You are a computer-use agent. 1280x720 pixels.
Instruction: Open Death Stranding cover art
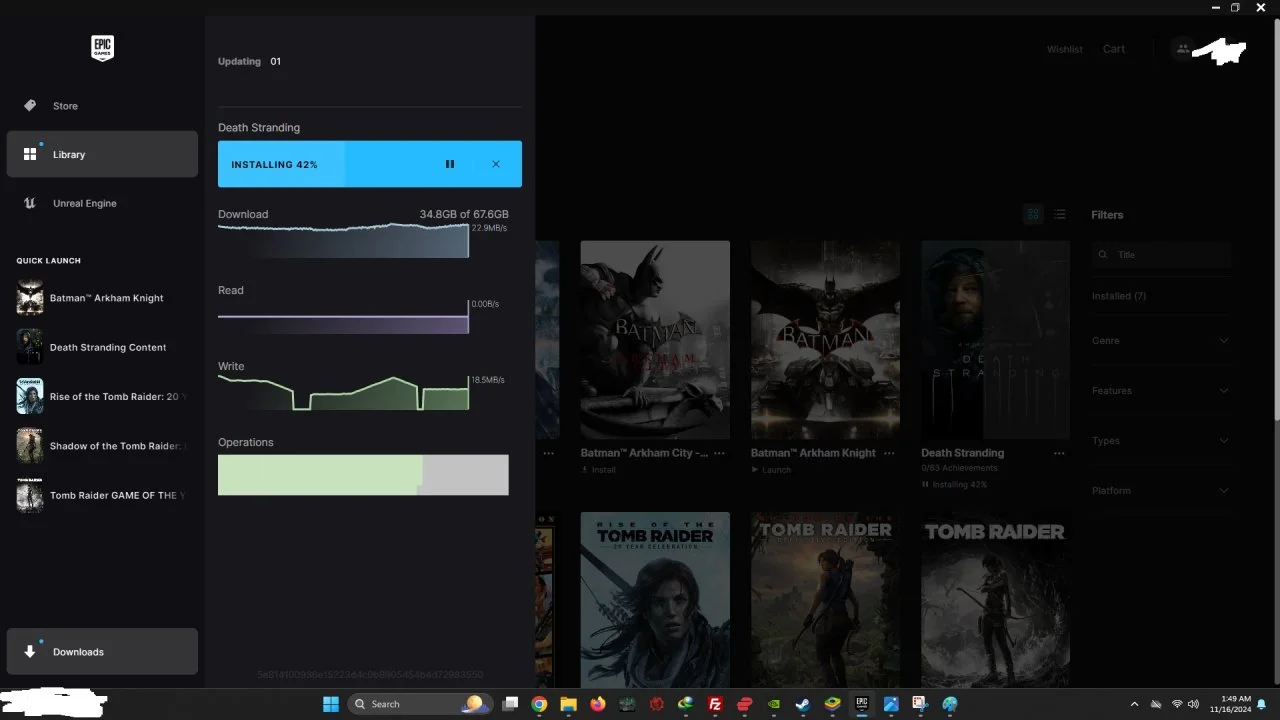coord(995,340)
